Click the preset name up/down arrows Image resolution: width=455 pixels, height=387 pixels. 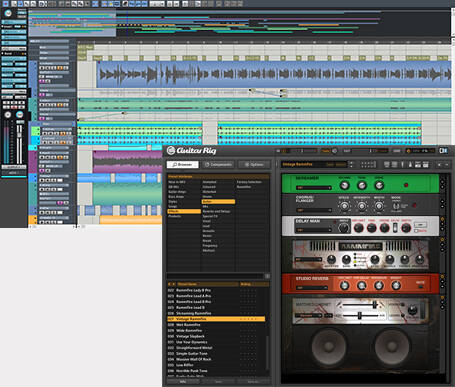click(350, 164)
